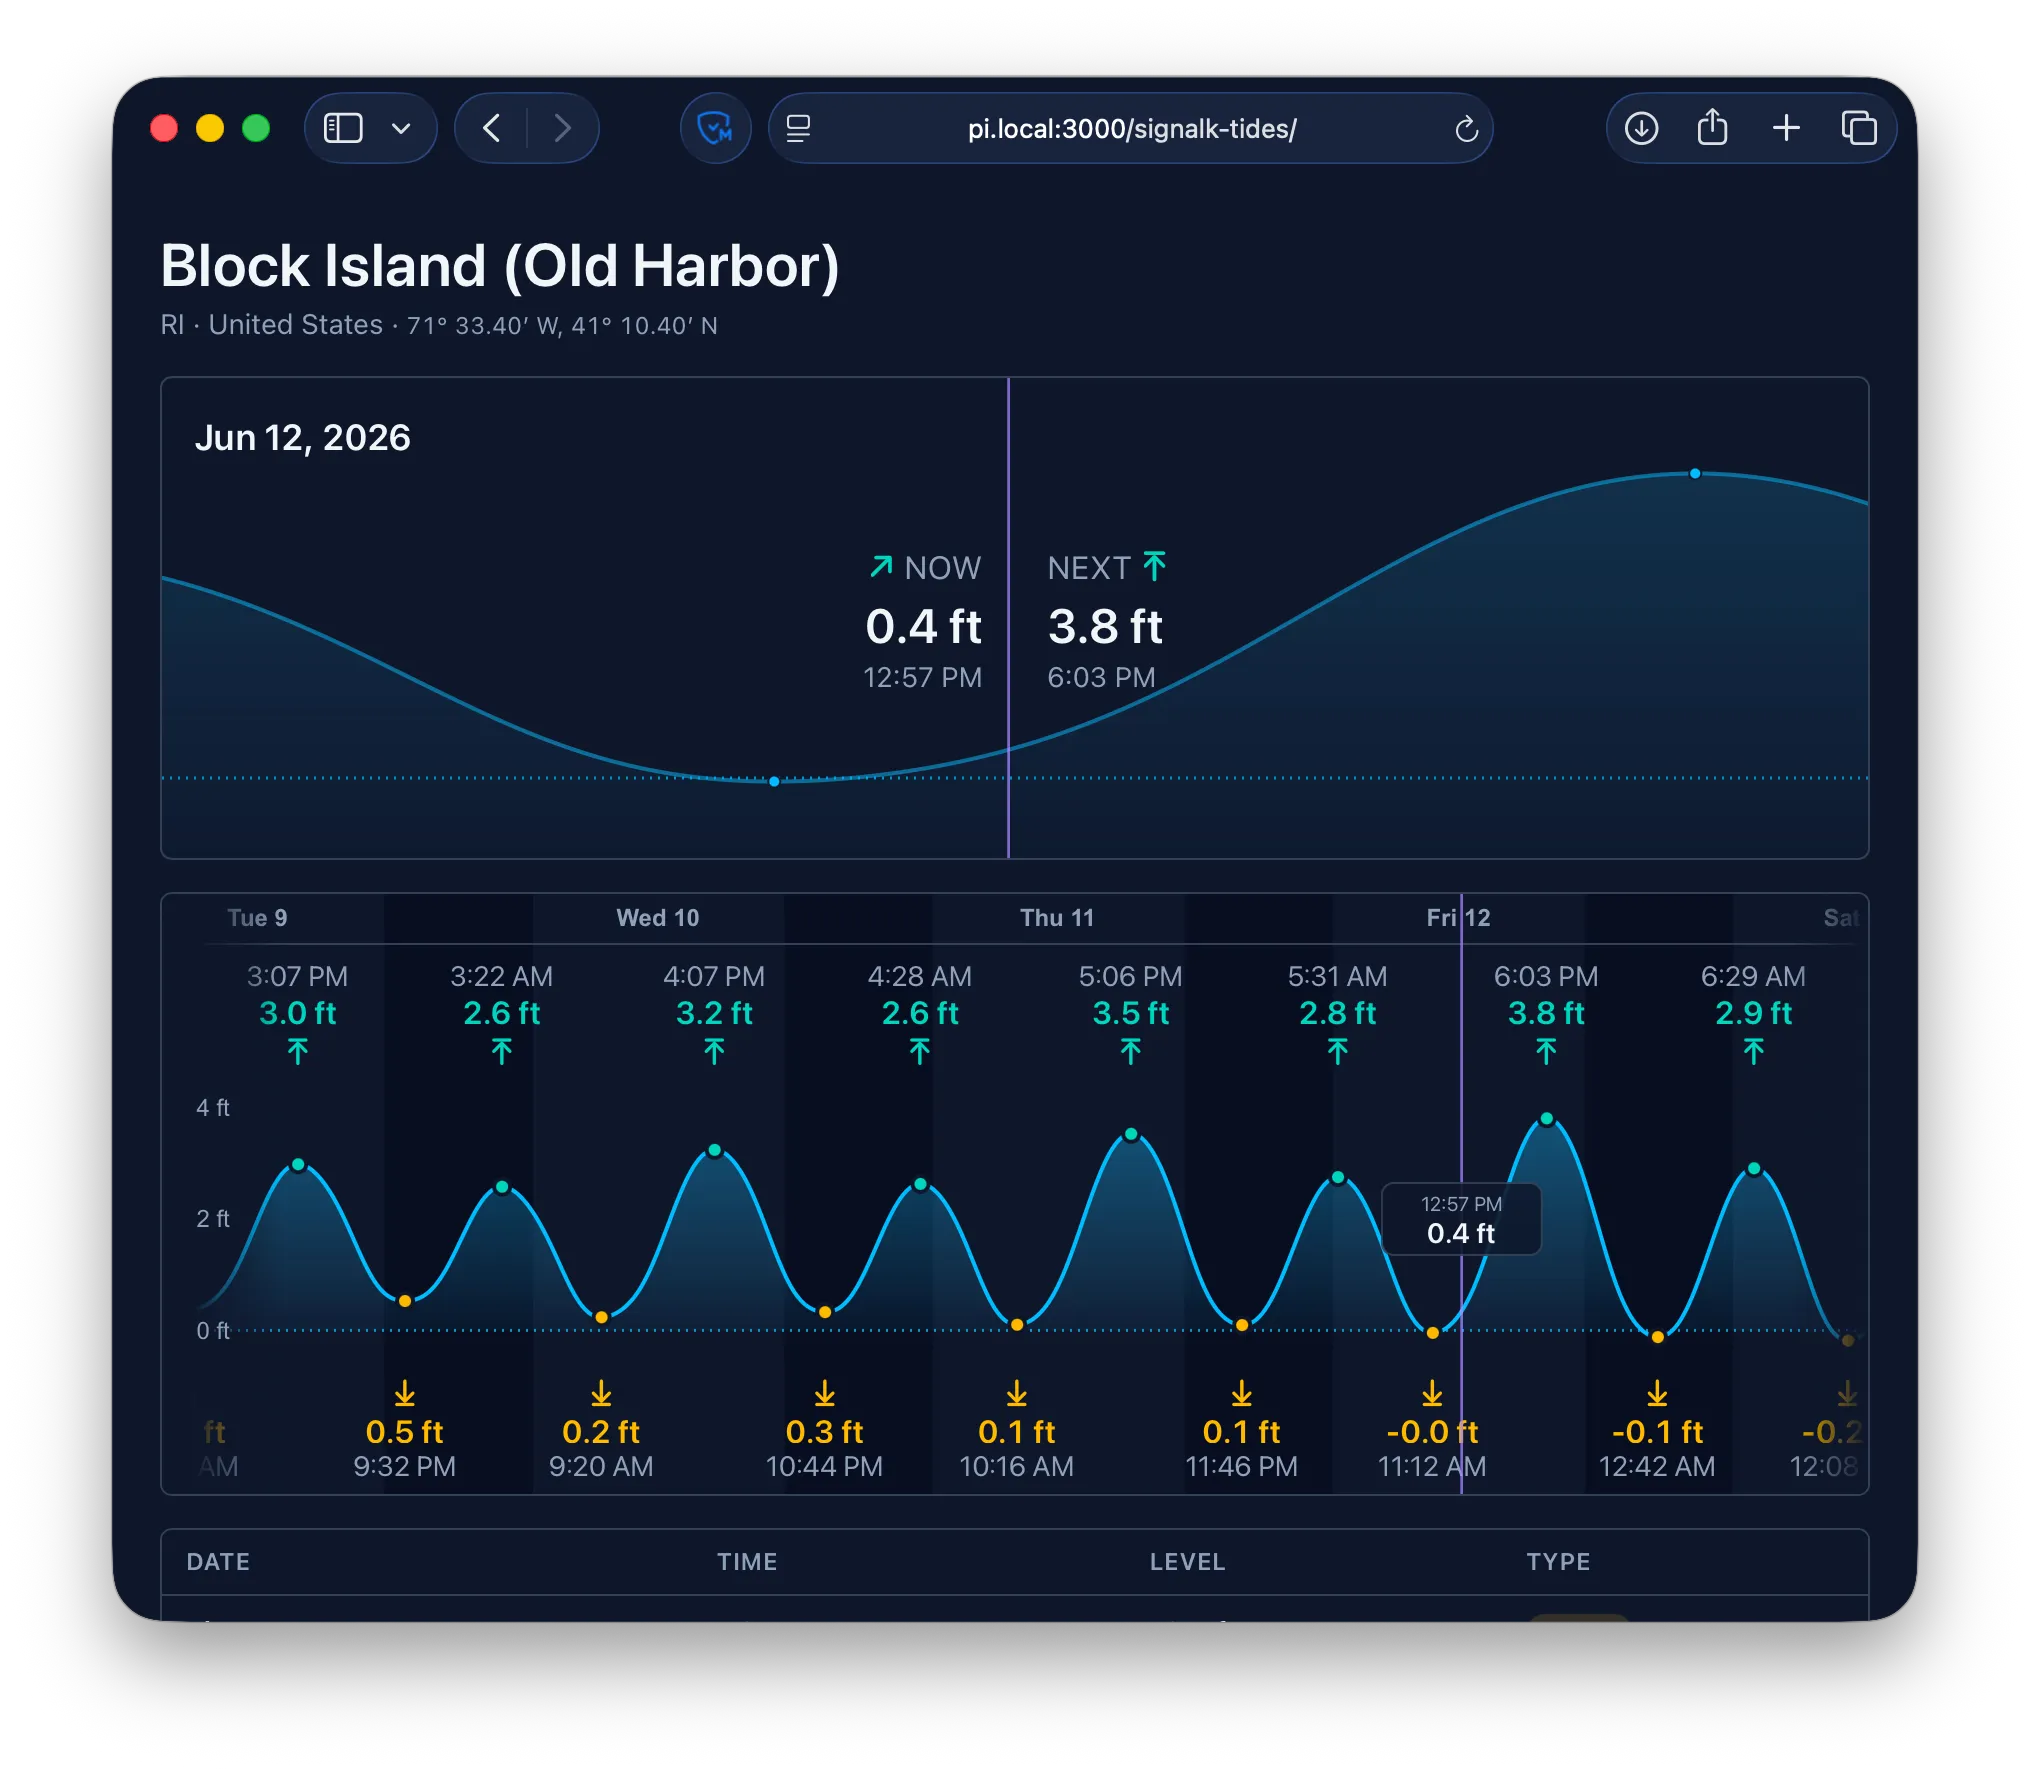Go back to the previous page
The image size is (2030, 1770).
[491, 128]
